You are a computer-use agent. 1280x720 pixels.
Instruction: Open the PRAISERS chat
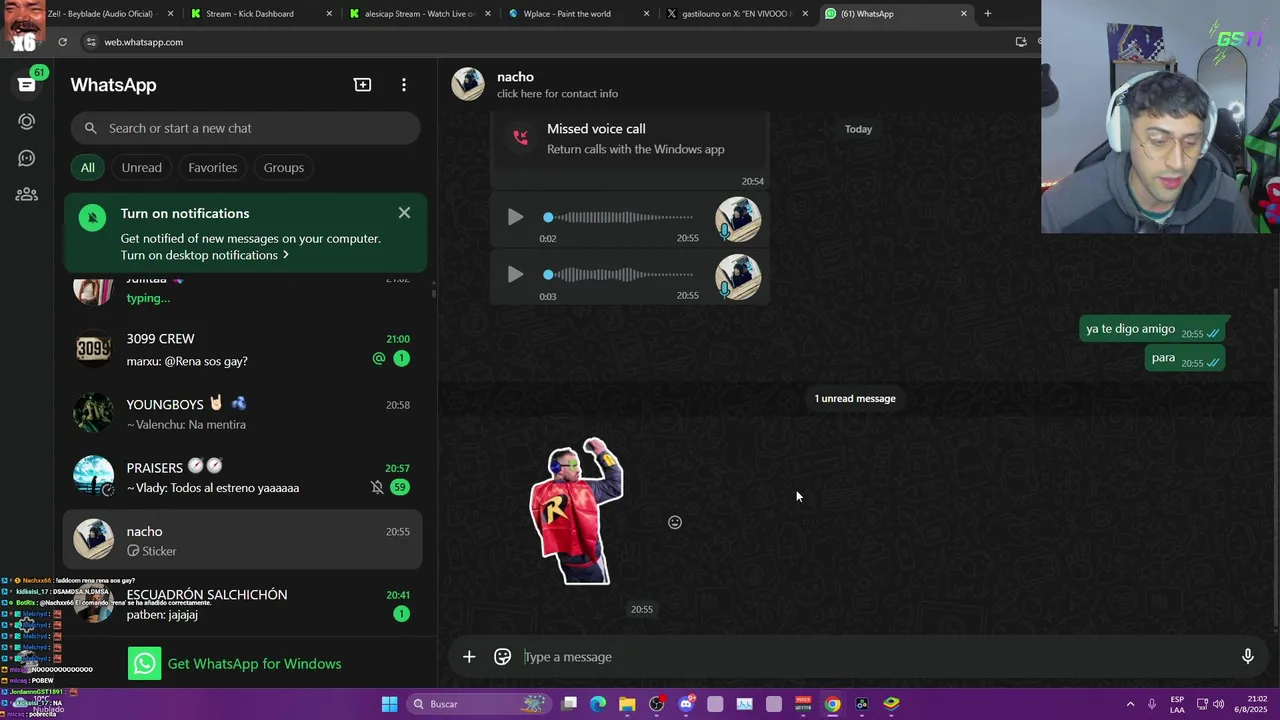tap(243, 477)
